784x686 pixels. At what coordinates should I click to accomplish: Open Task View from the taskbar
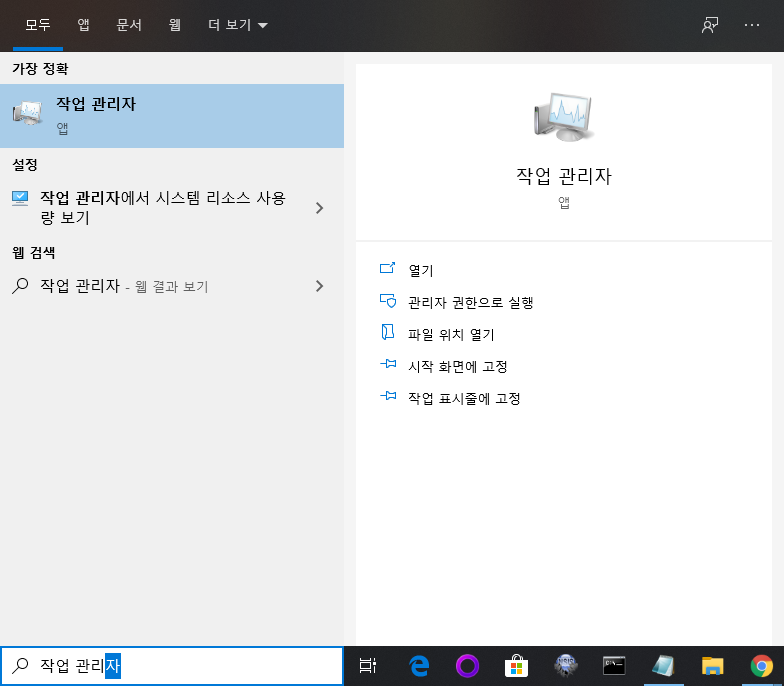[368, 666]
